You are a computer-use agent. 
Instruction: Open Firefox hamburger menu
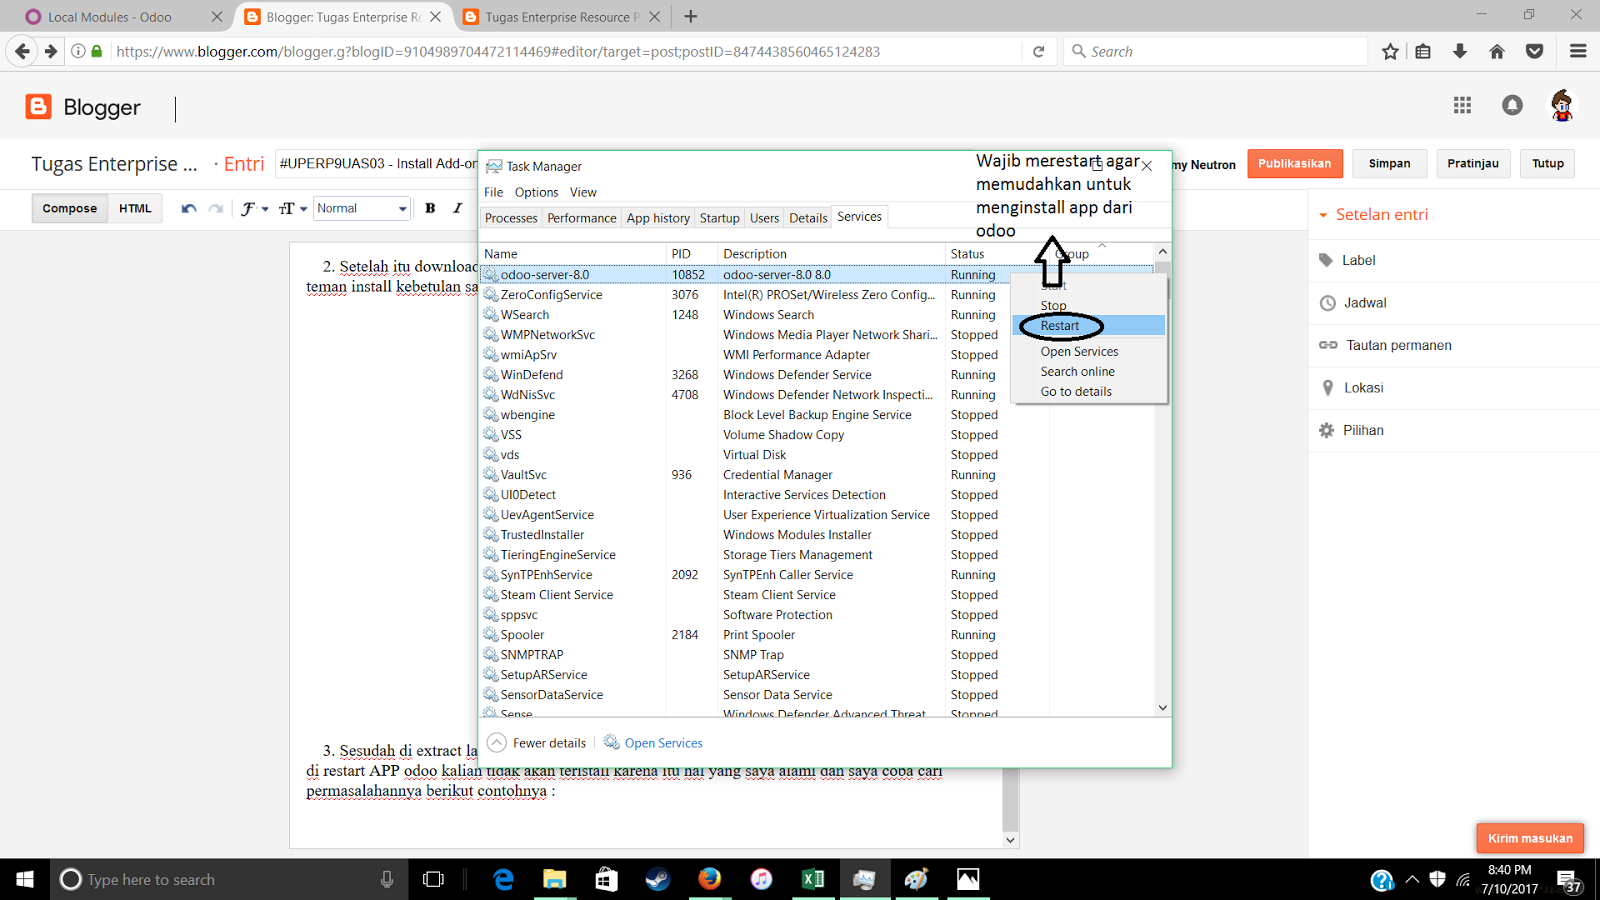(x=1578, y=51)
